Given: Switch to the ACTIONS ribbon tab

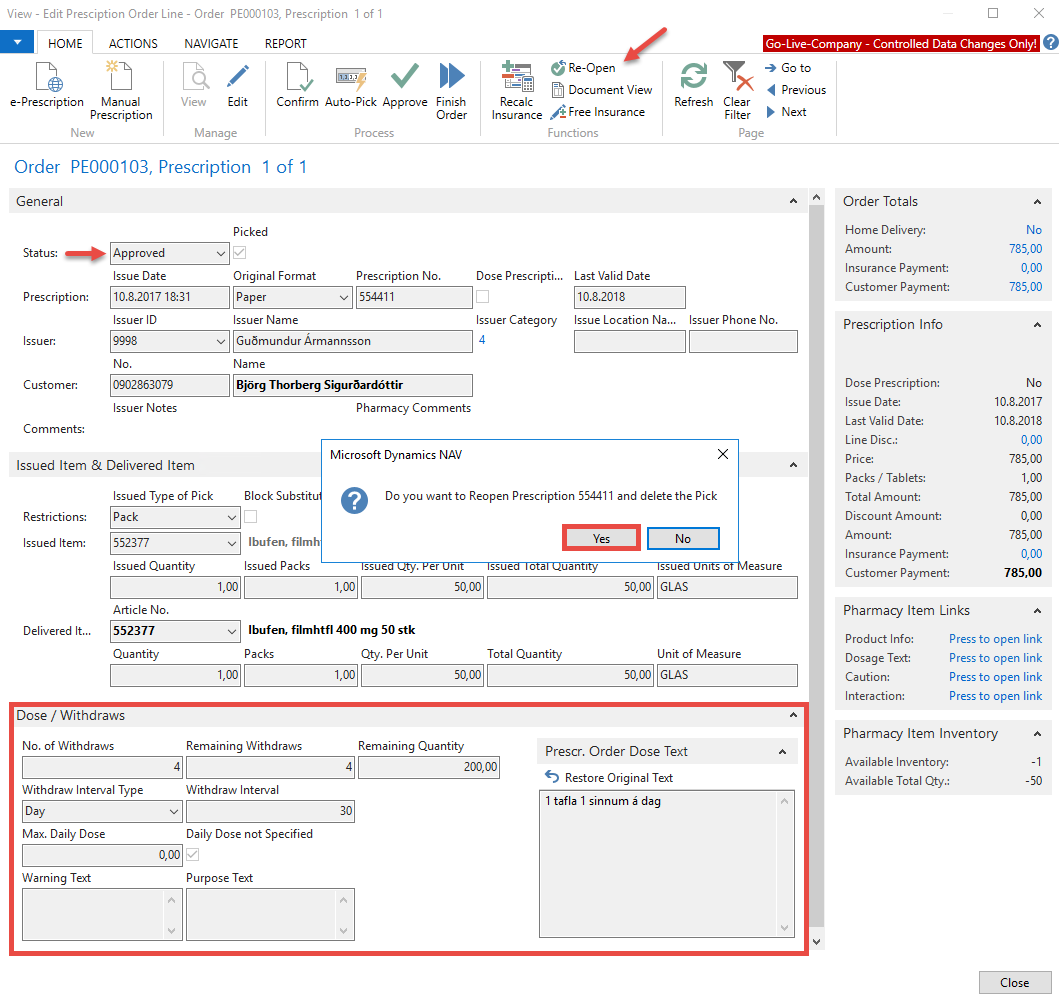Looking at the screenshot, I should click(x=133, y=44).
